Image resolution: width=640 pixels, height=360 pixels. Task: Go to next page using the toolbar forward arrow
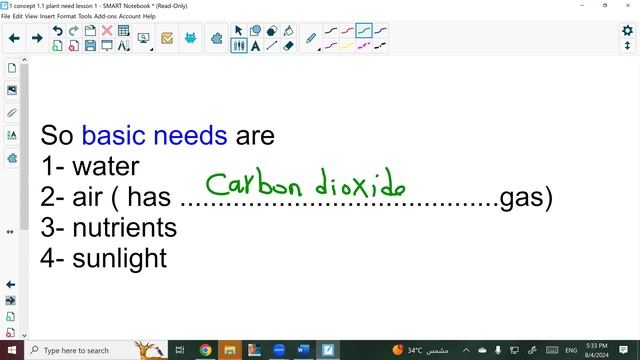tap(37, 38)
